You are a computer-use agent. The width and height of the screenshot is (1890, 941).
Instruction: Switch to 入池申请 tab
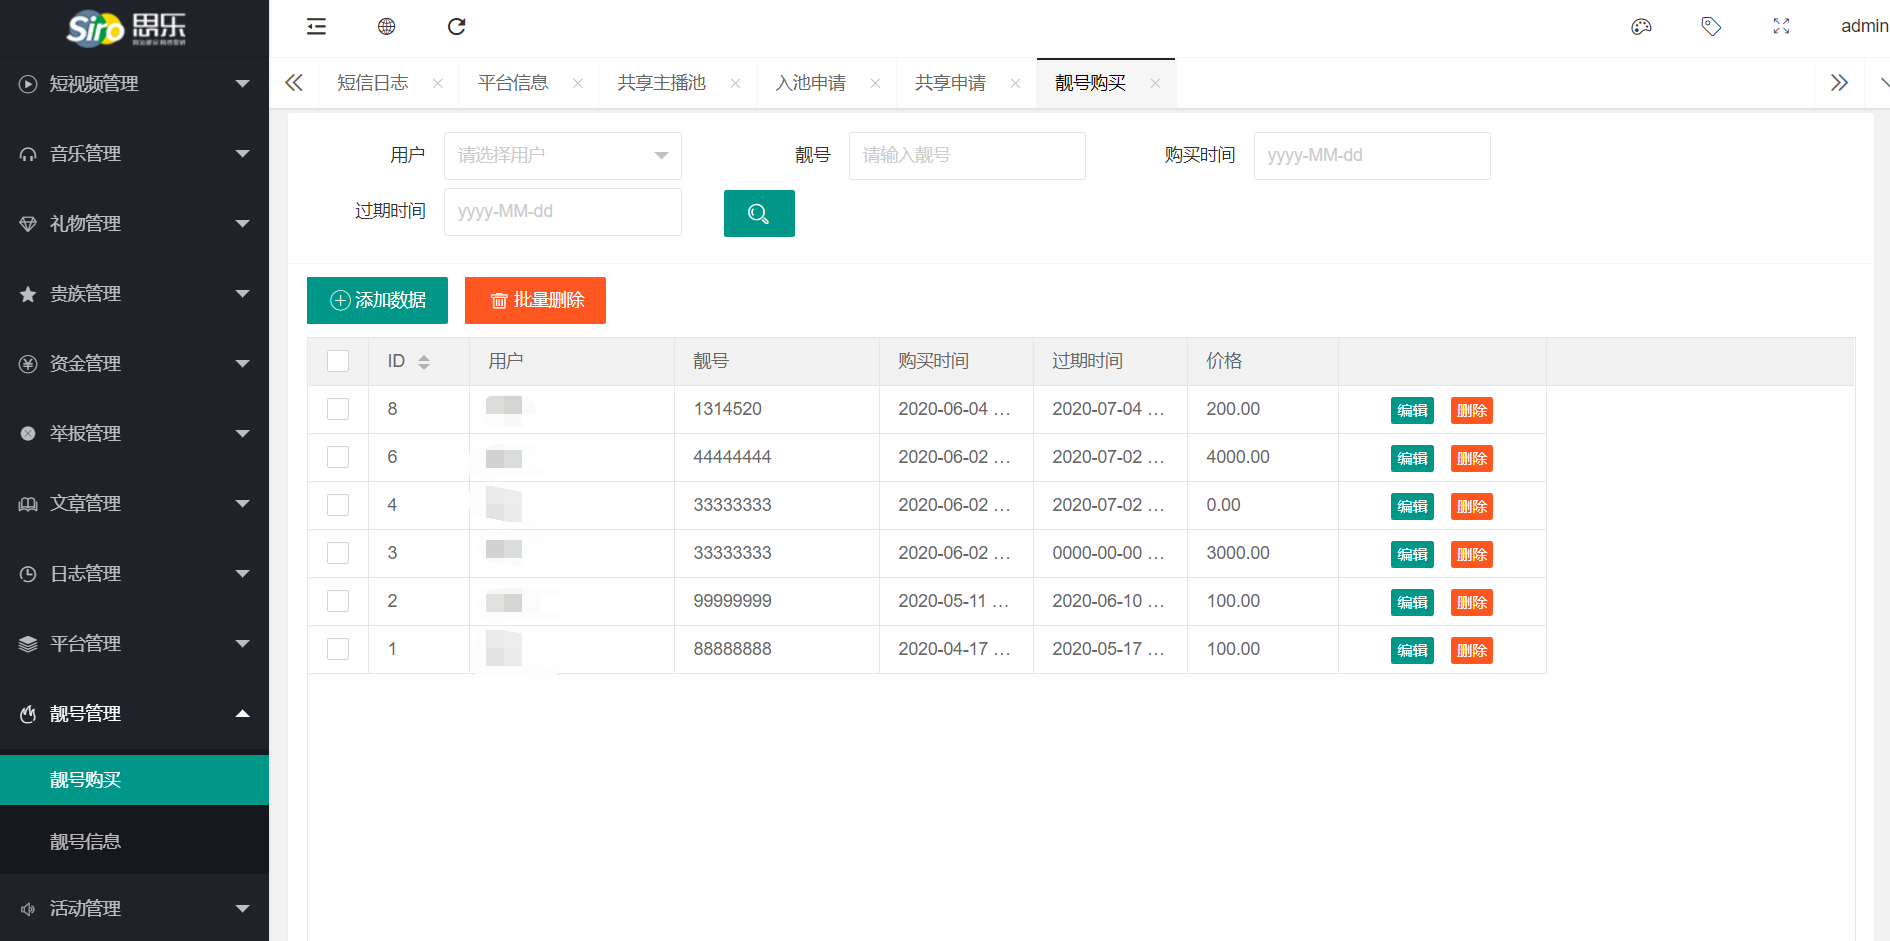pyautogui.click(x=811, y=83)
